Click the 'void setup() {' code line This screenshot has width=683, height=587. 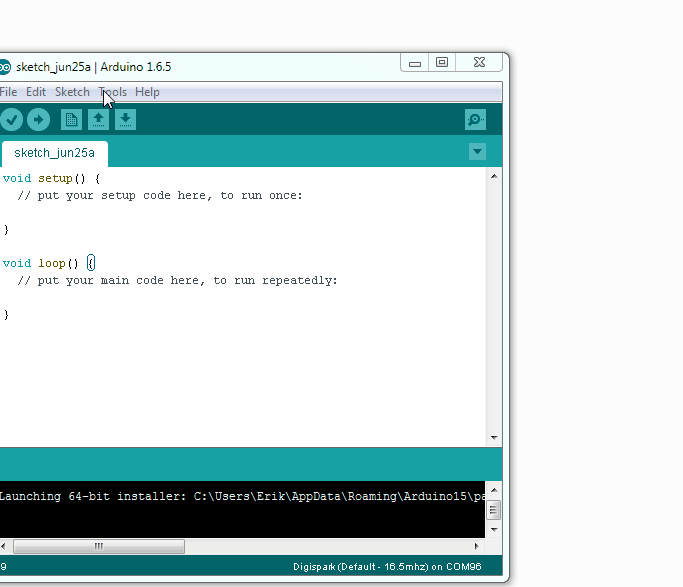coord(51,179)
